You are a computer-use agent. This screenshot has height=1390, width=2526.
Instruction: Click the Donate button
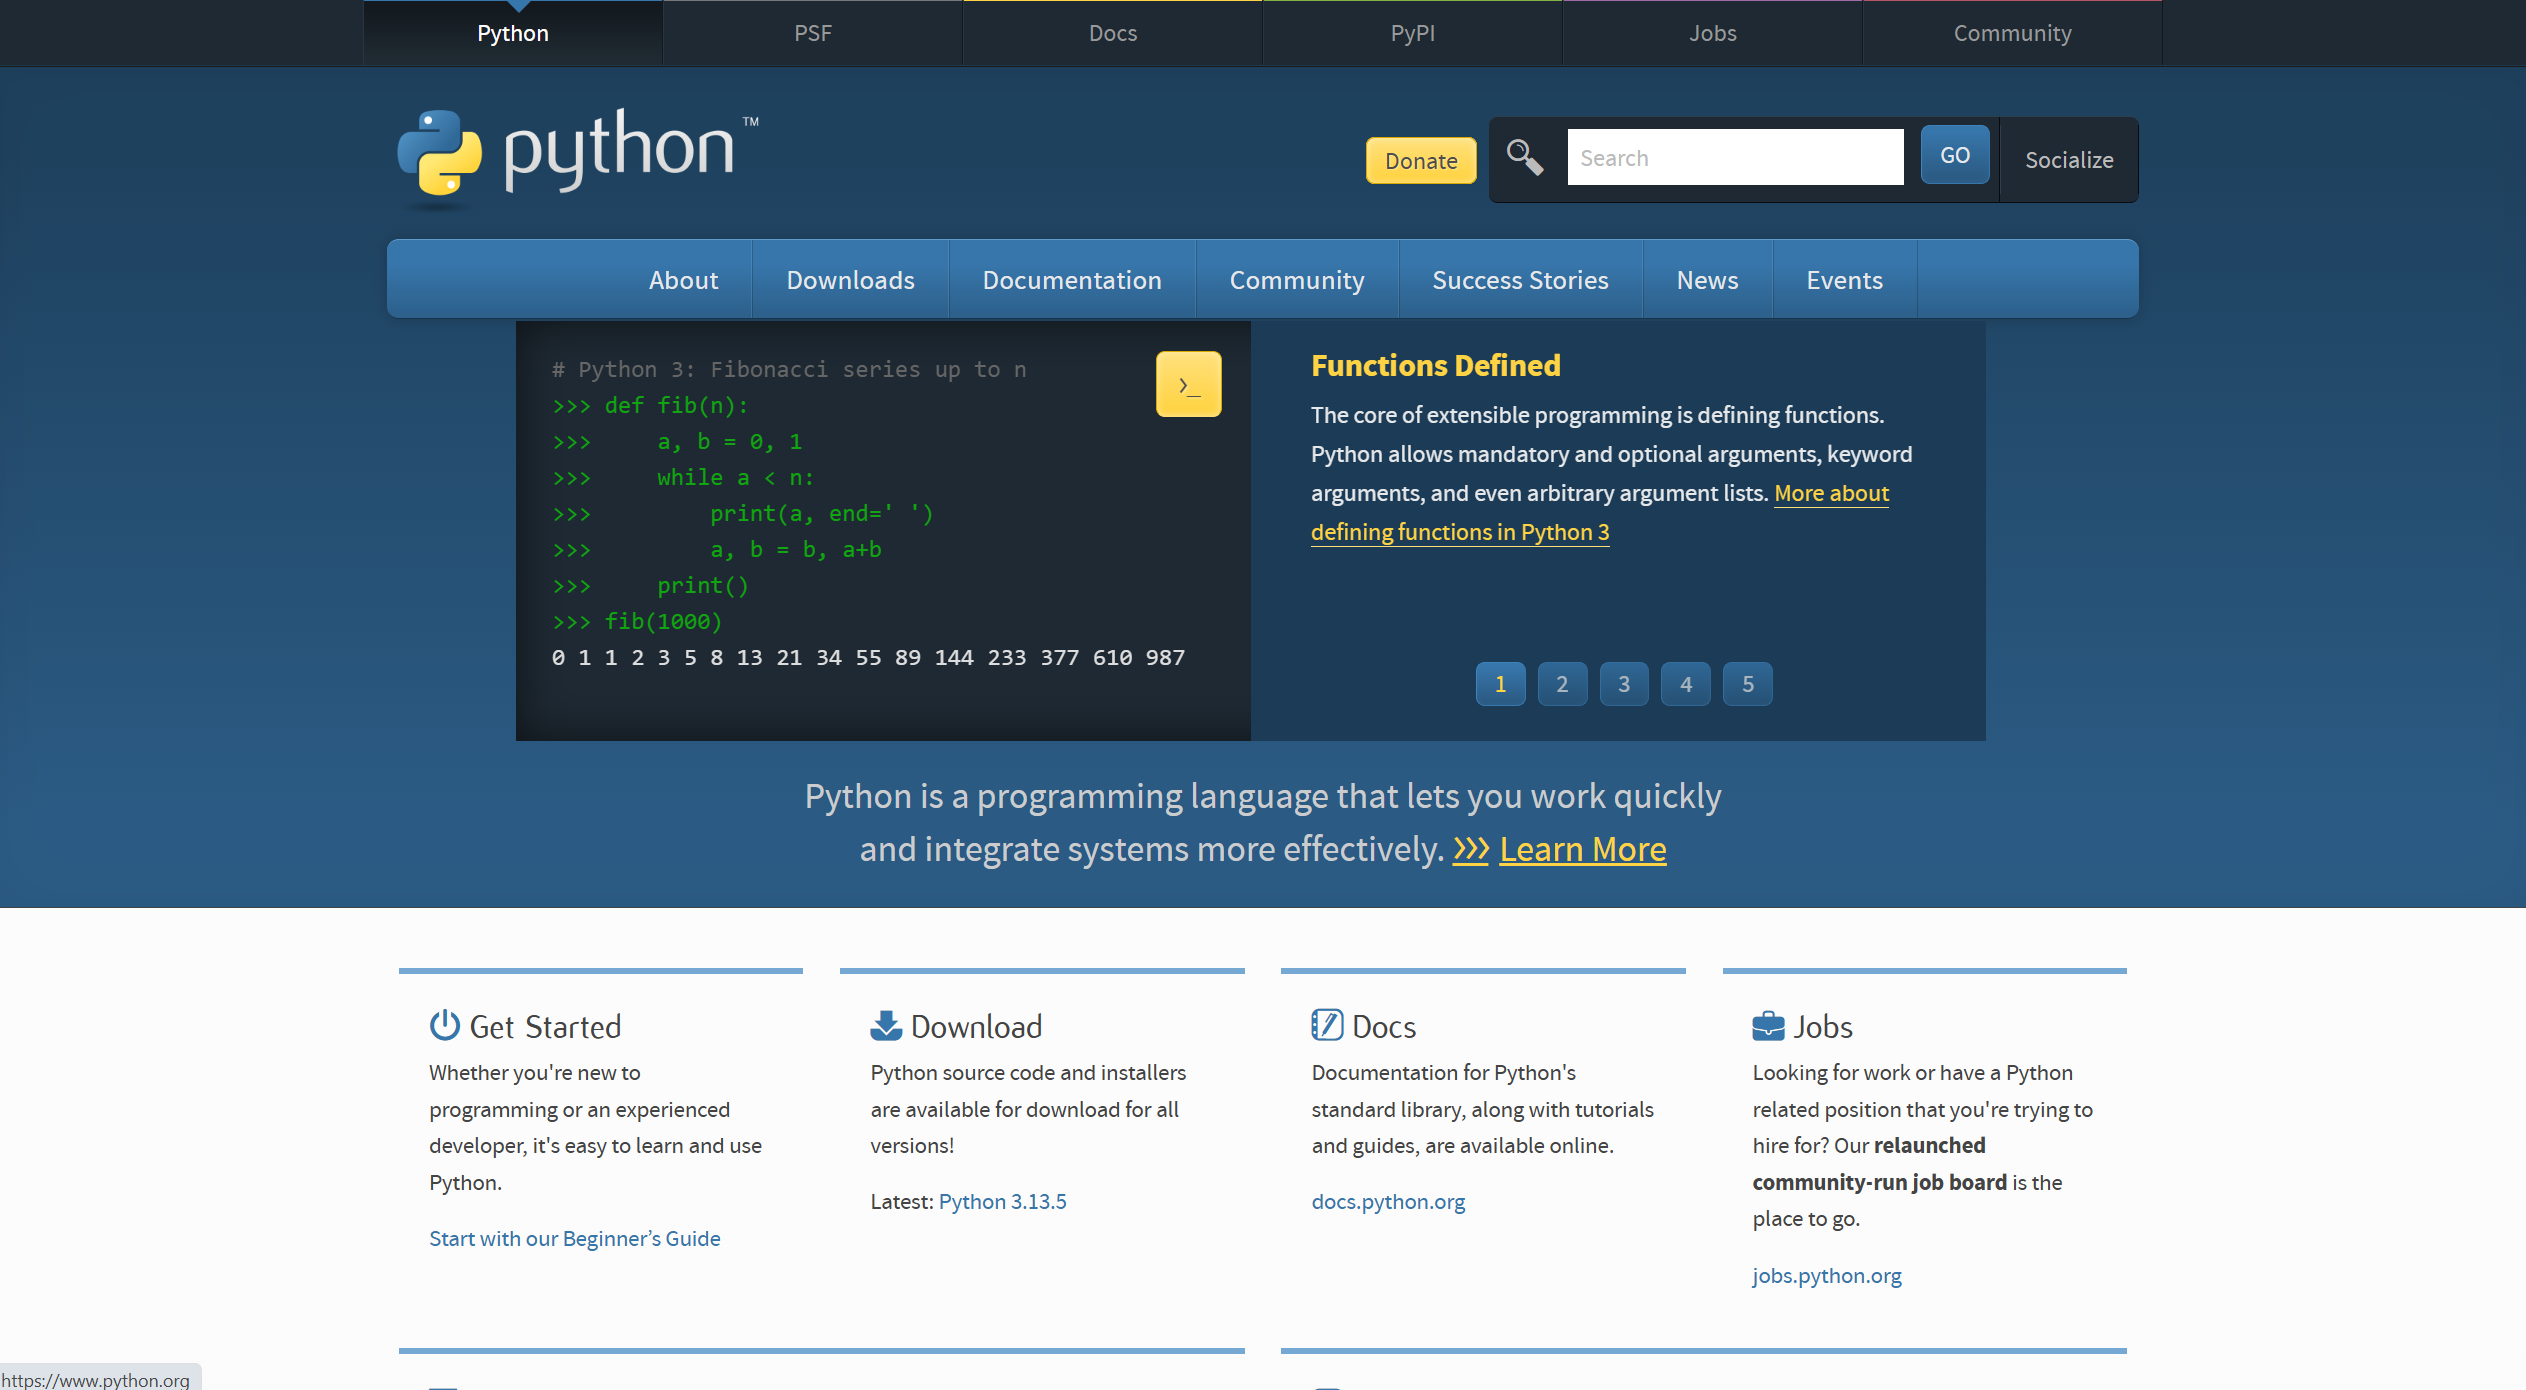(x=1420, y=160)
